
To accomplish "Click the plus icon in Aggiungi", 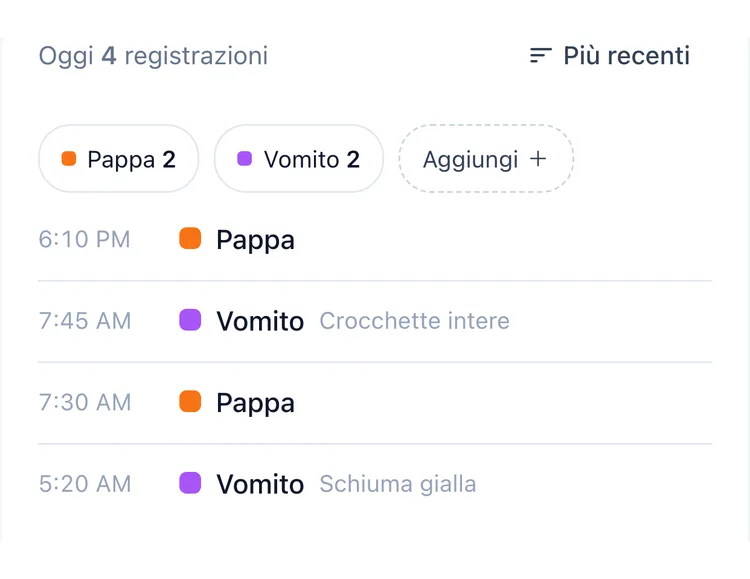I will pos(538,158).
